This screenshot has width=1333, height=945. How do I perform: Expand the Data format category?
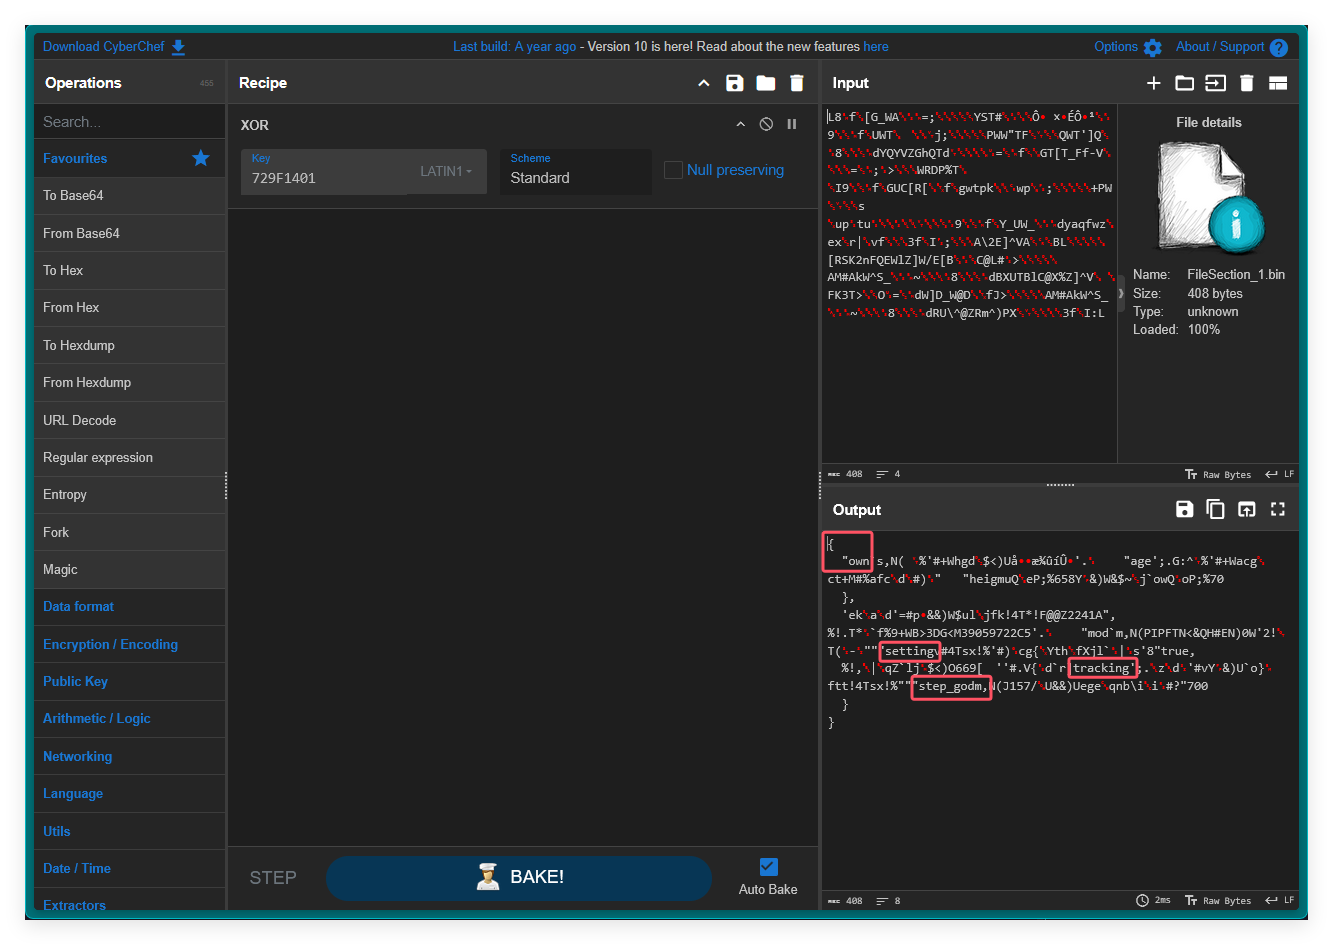point(129,607)
